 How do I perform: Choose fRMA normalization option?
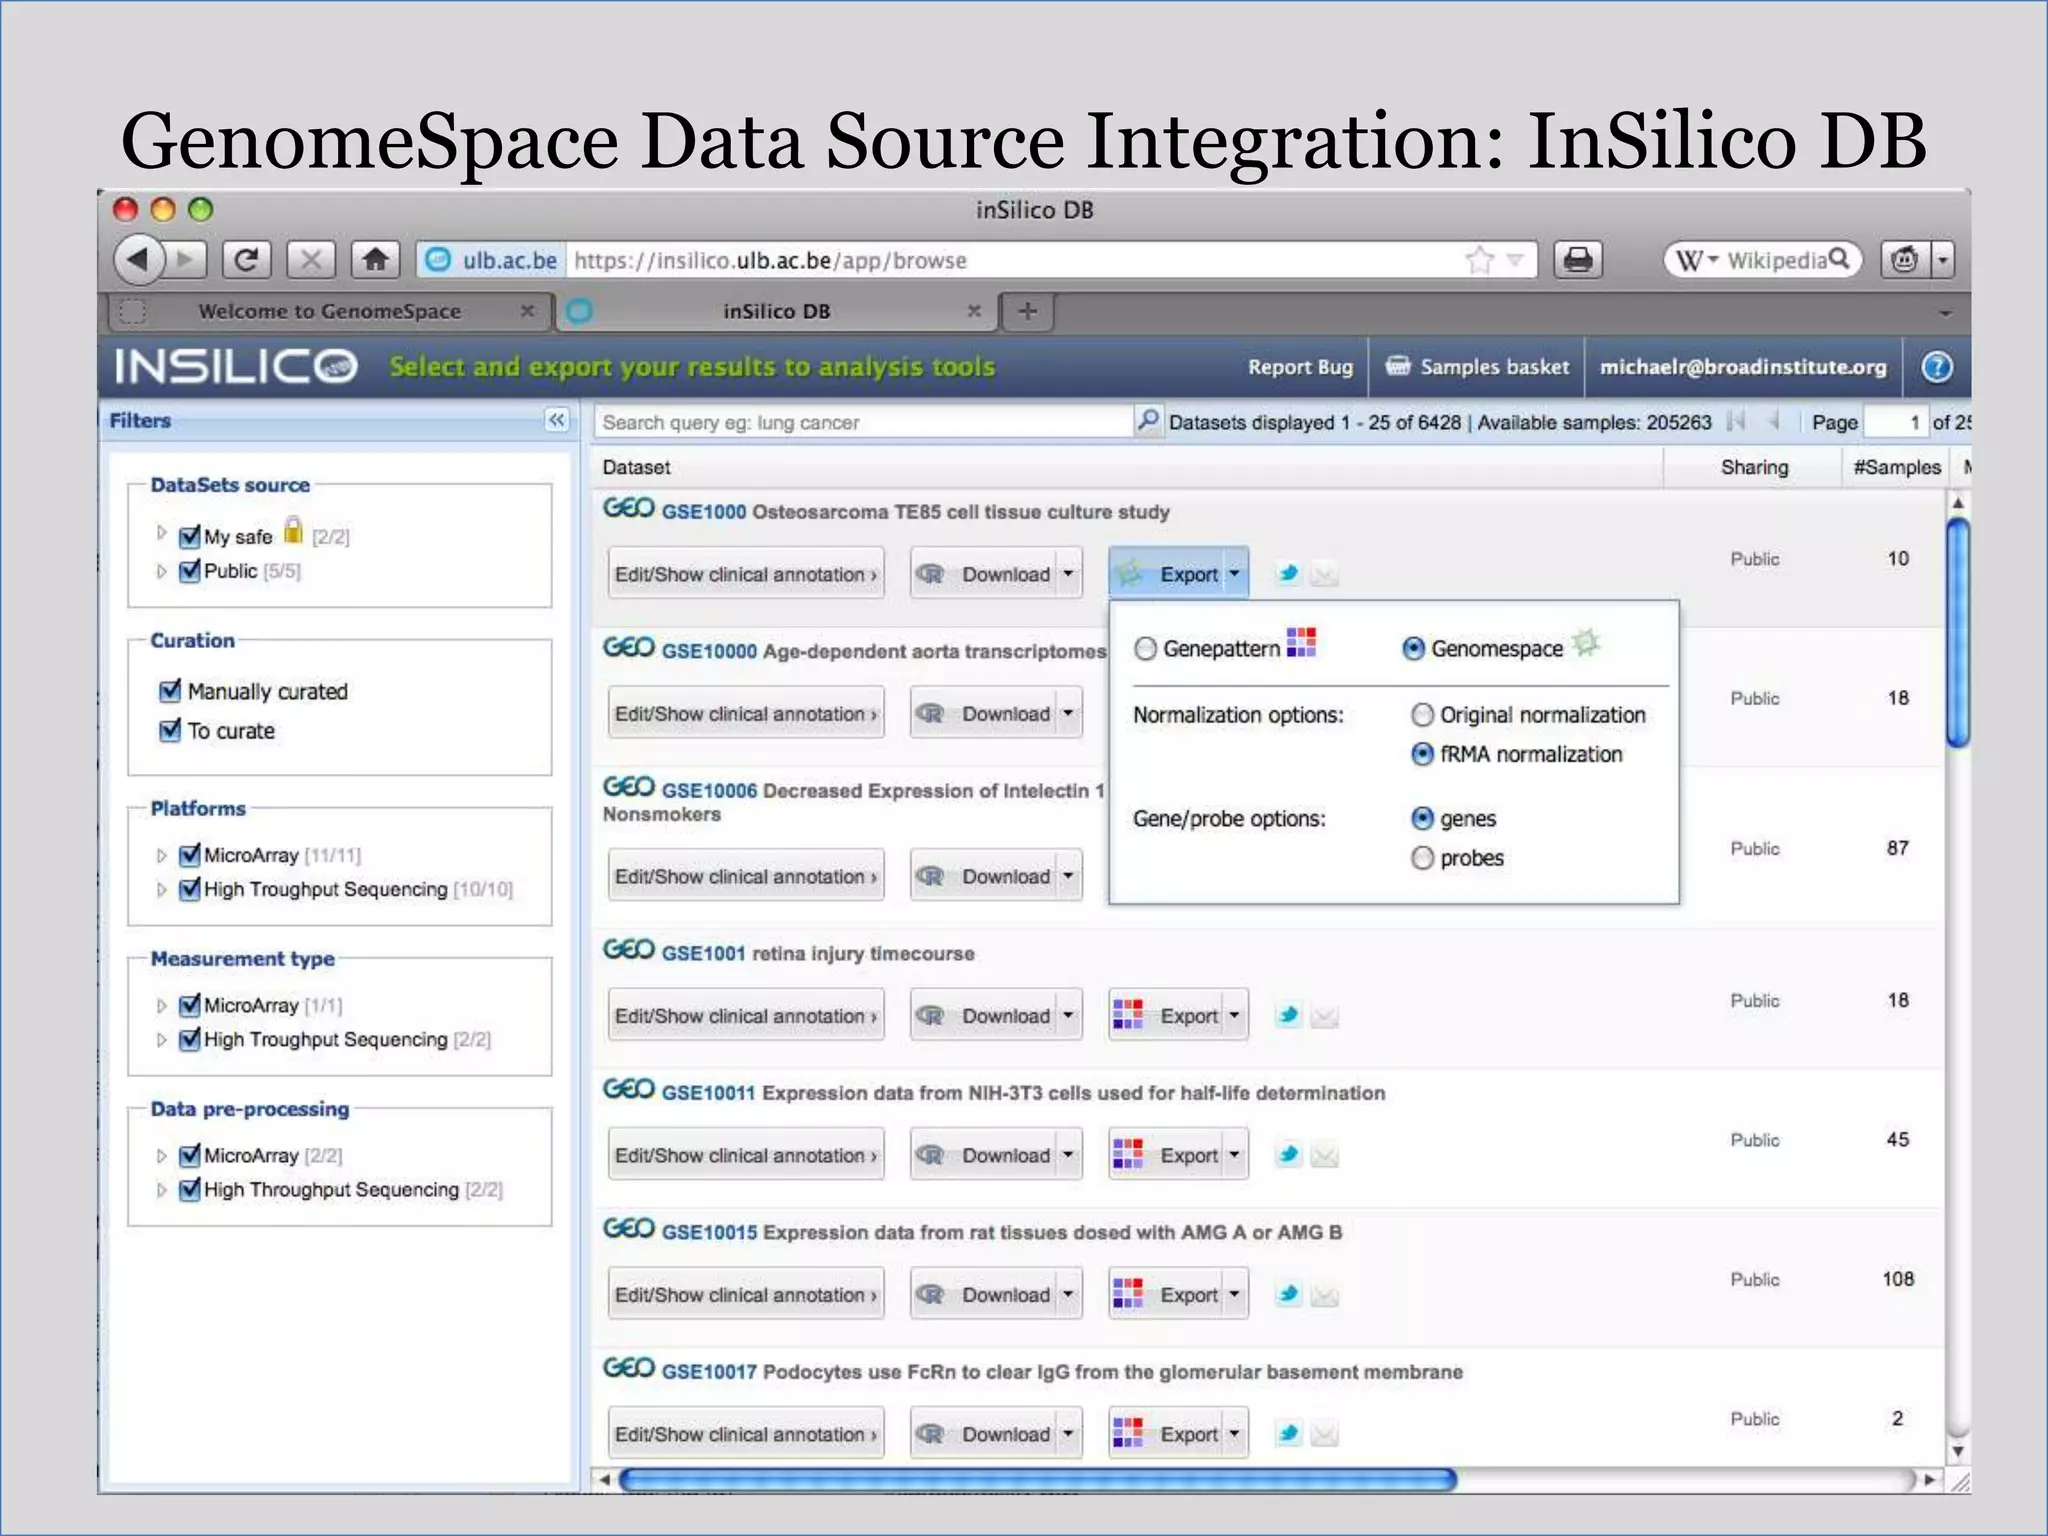pyautogui.click(x=1422, y=754)
